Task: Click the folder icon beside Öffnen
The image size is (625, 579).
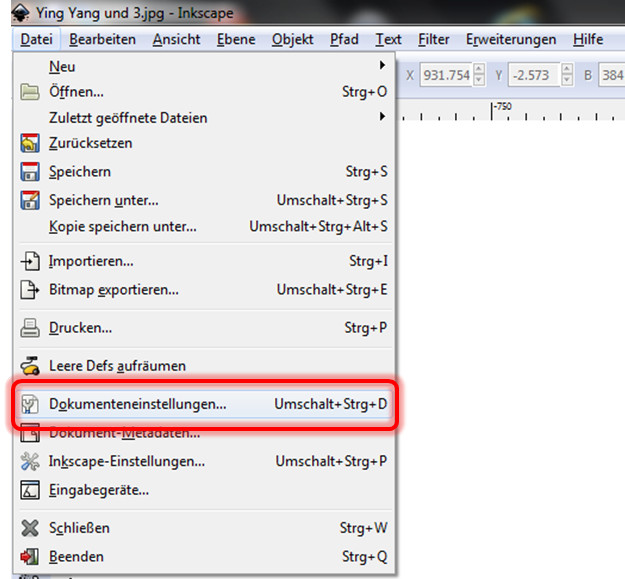Action: [30, 92]
